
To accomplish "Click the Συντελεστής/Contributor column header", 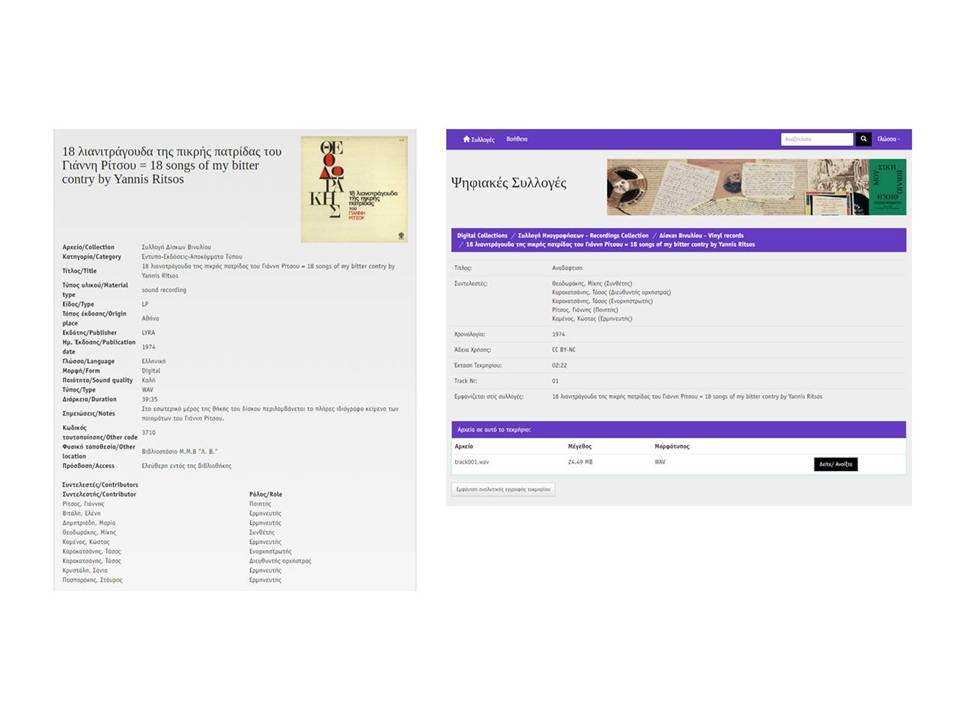I will 99,494.
